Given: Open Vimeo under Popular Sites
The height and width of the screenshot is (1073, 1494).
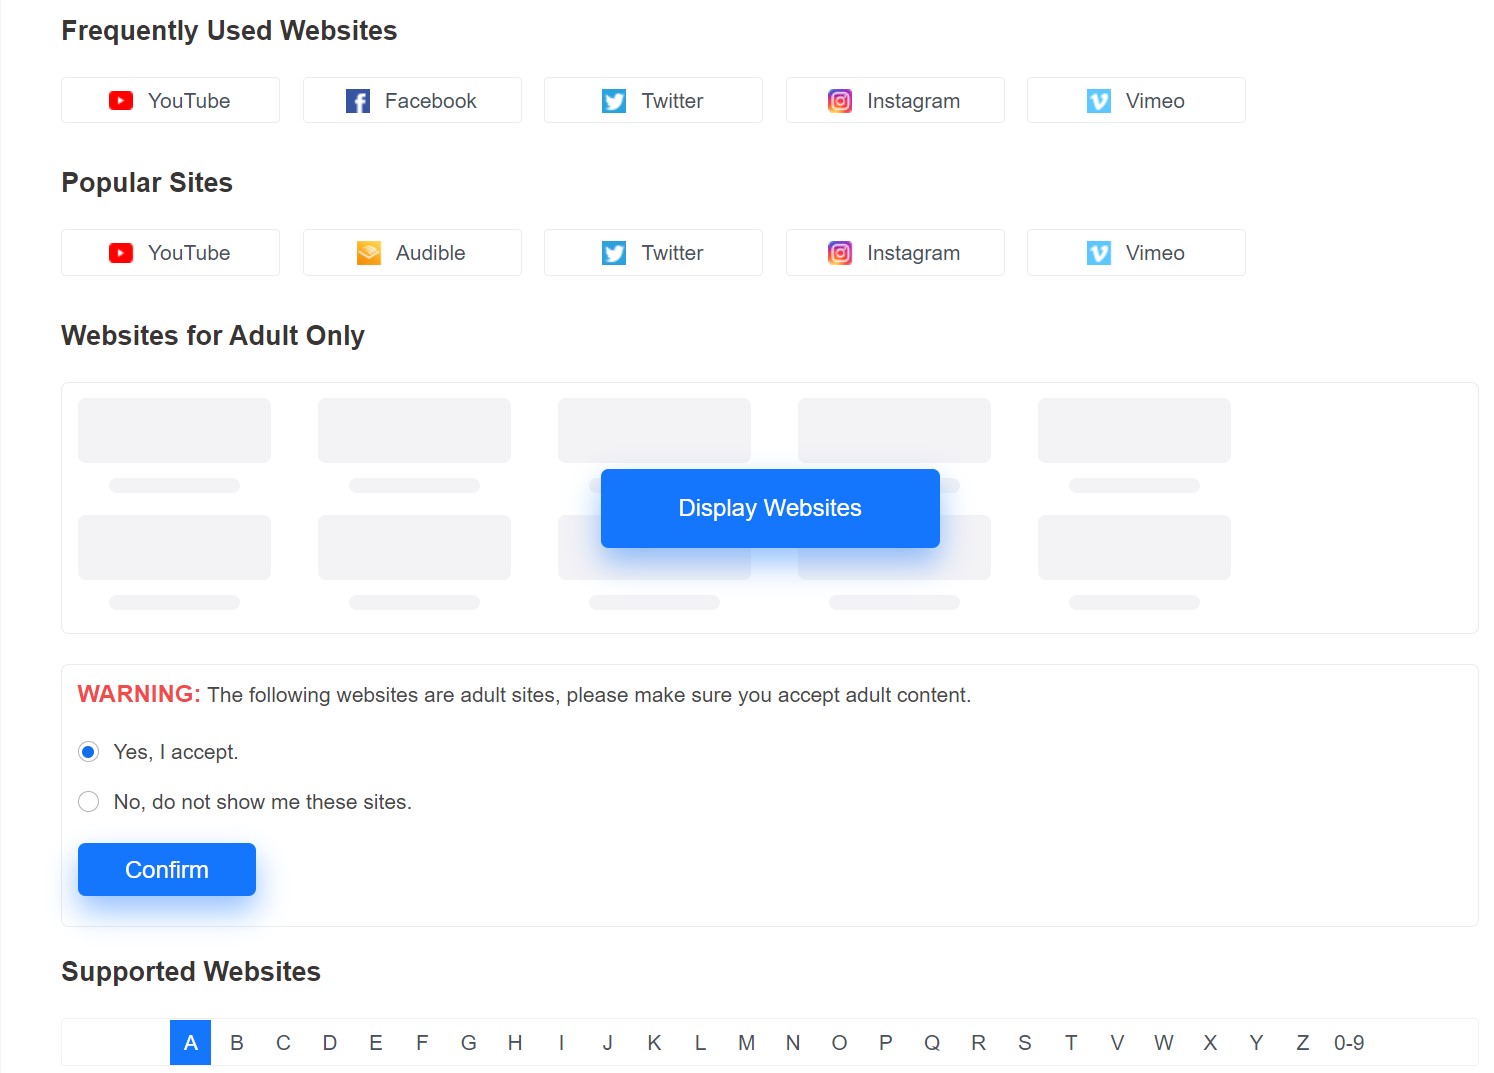Looking at the screenshot, I should 1136,253.
